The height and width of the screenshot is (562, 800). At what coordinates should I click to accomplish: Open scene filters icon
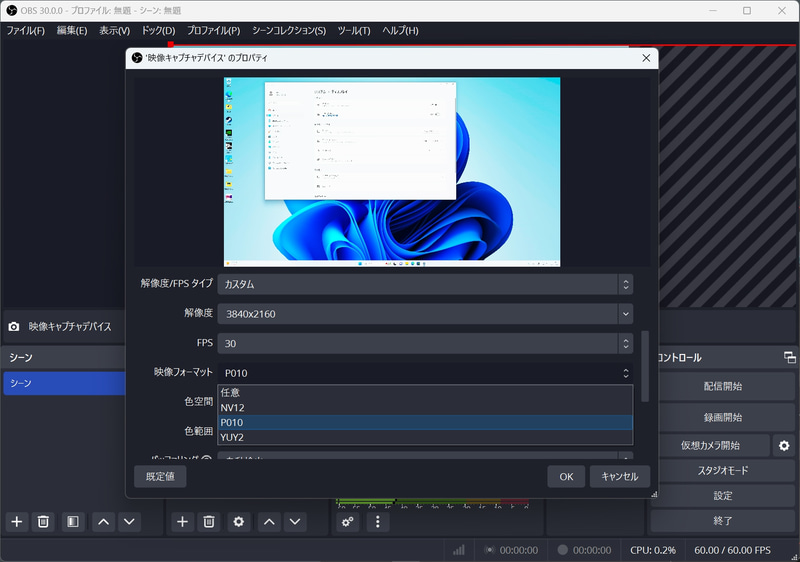click(73, 522)
